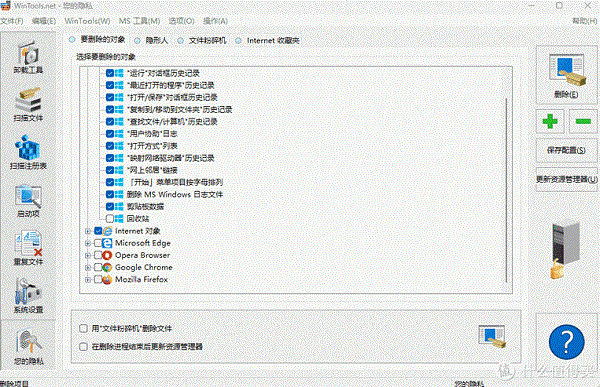Check the Mozilla Firefox checkbox
The width and height of the screenshot is (600, 387).
[x=98, y=279]
